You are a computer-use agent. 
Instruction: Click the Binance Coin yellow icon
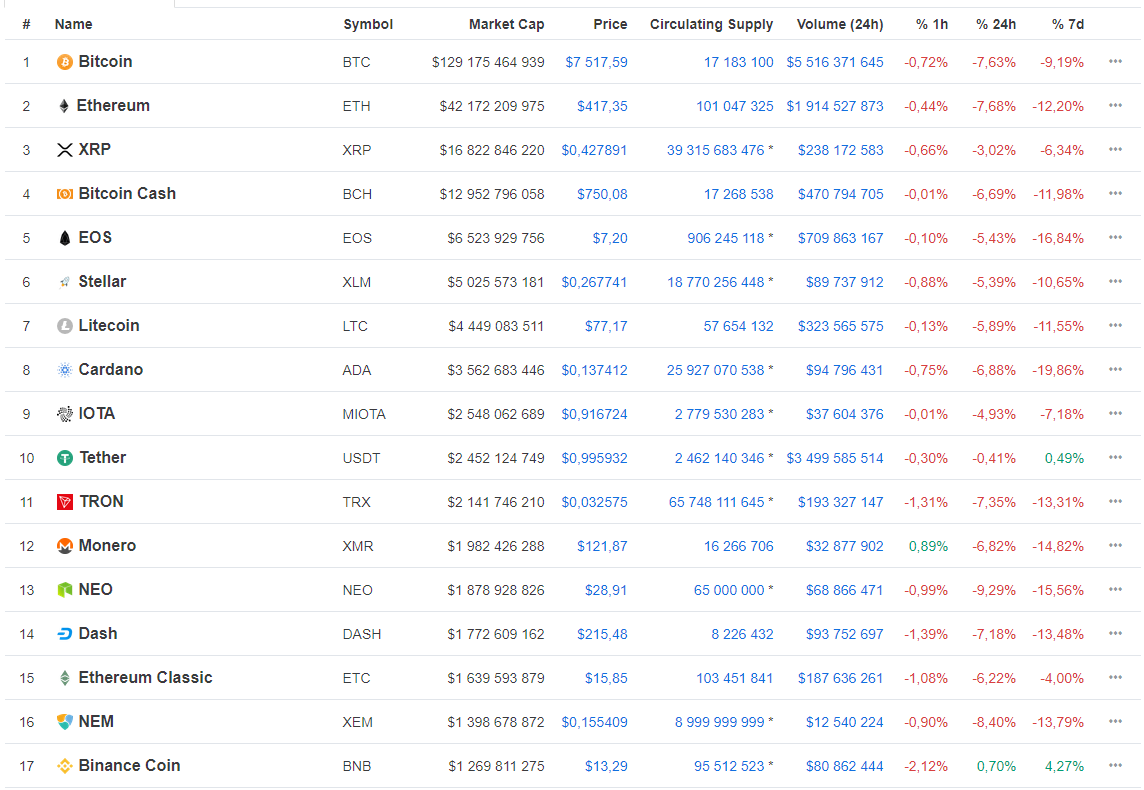65,766
